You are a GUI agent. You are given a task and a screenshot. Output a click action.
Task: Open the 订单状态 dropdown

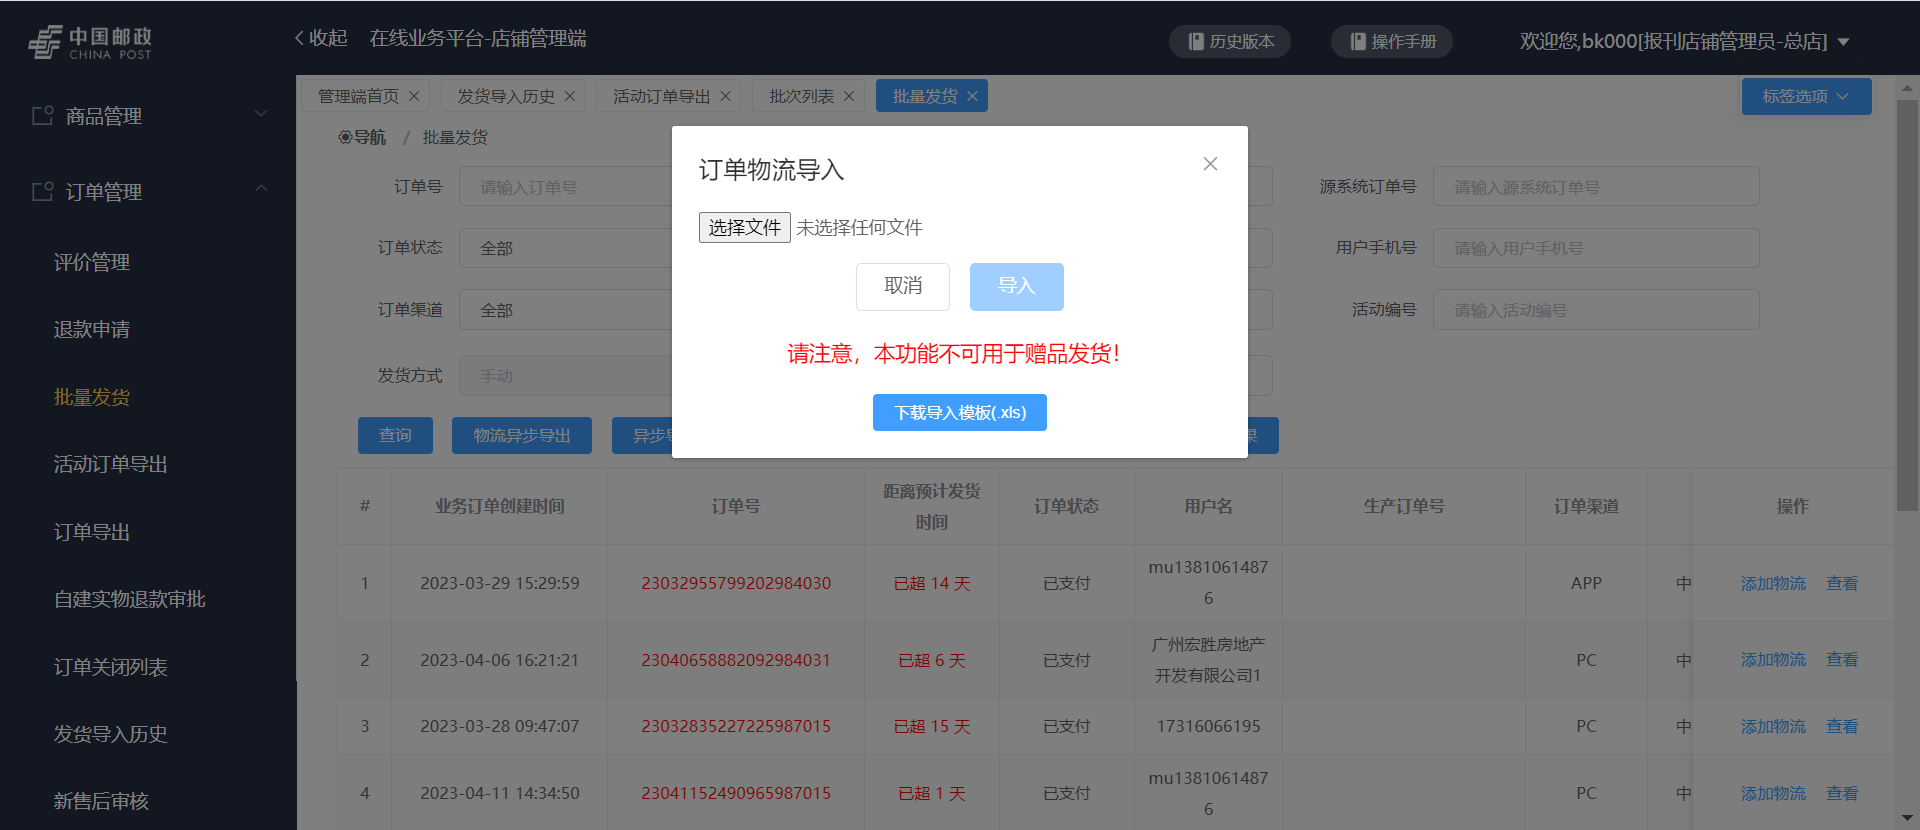coord(566,248)
